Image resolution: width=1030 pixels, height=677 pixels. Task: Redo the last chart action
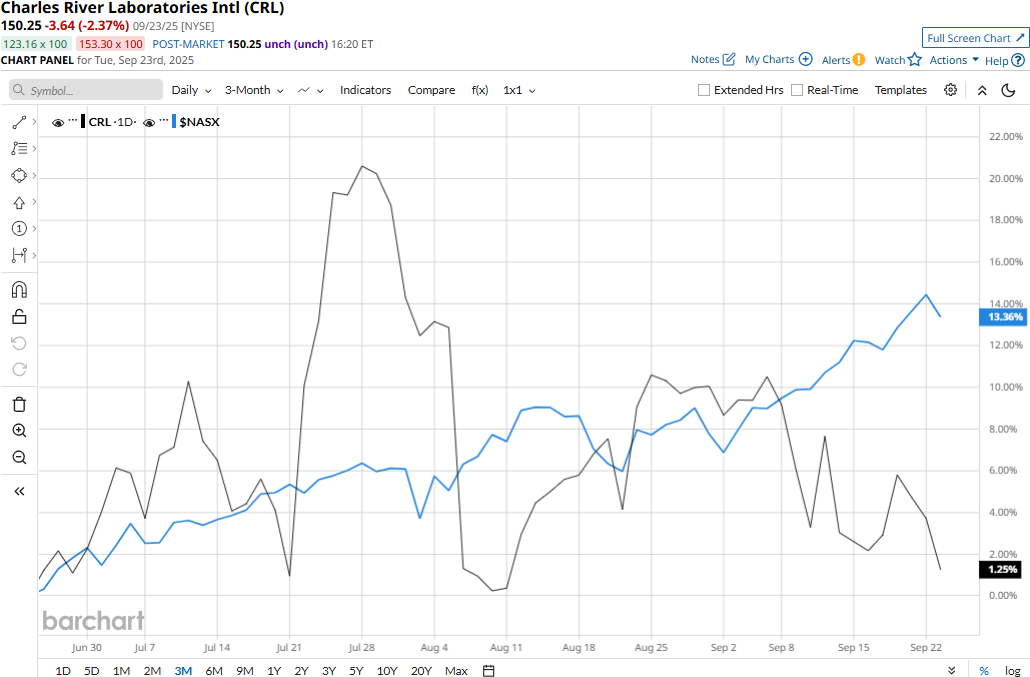[19, 370]
